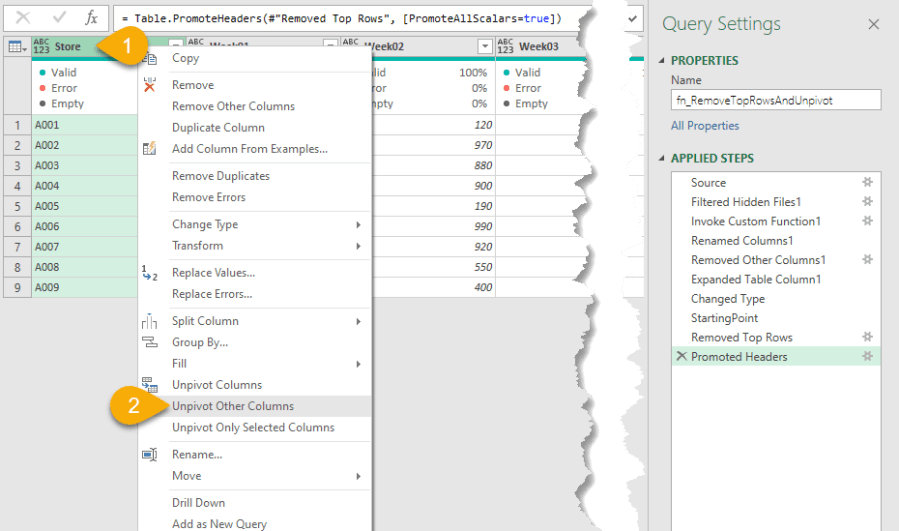Screen dimensions: 899x531
Task: Open the gear settings for the Source step
Action: (x=868, y=183)
